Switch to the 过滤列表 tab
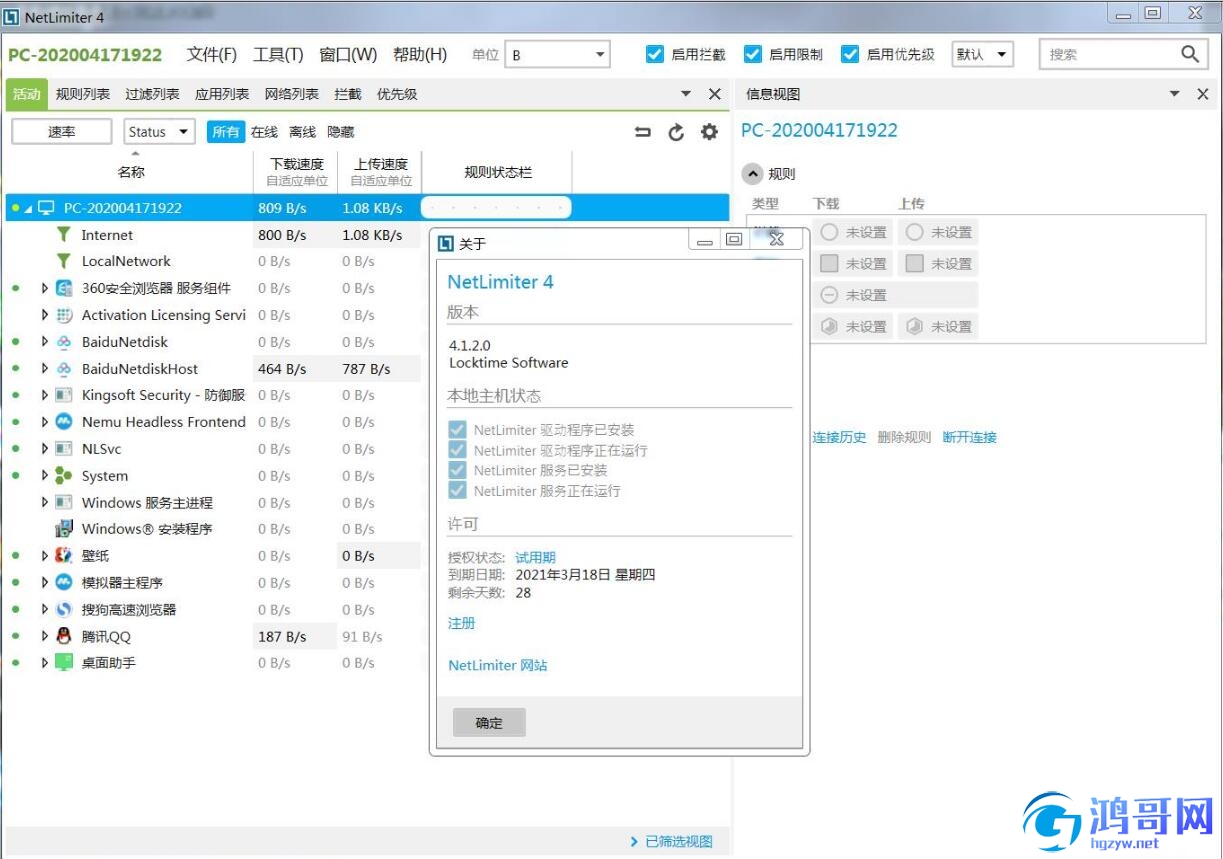1223x859 pixels. [152, 94]
